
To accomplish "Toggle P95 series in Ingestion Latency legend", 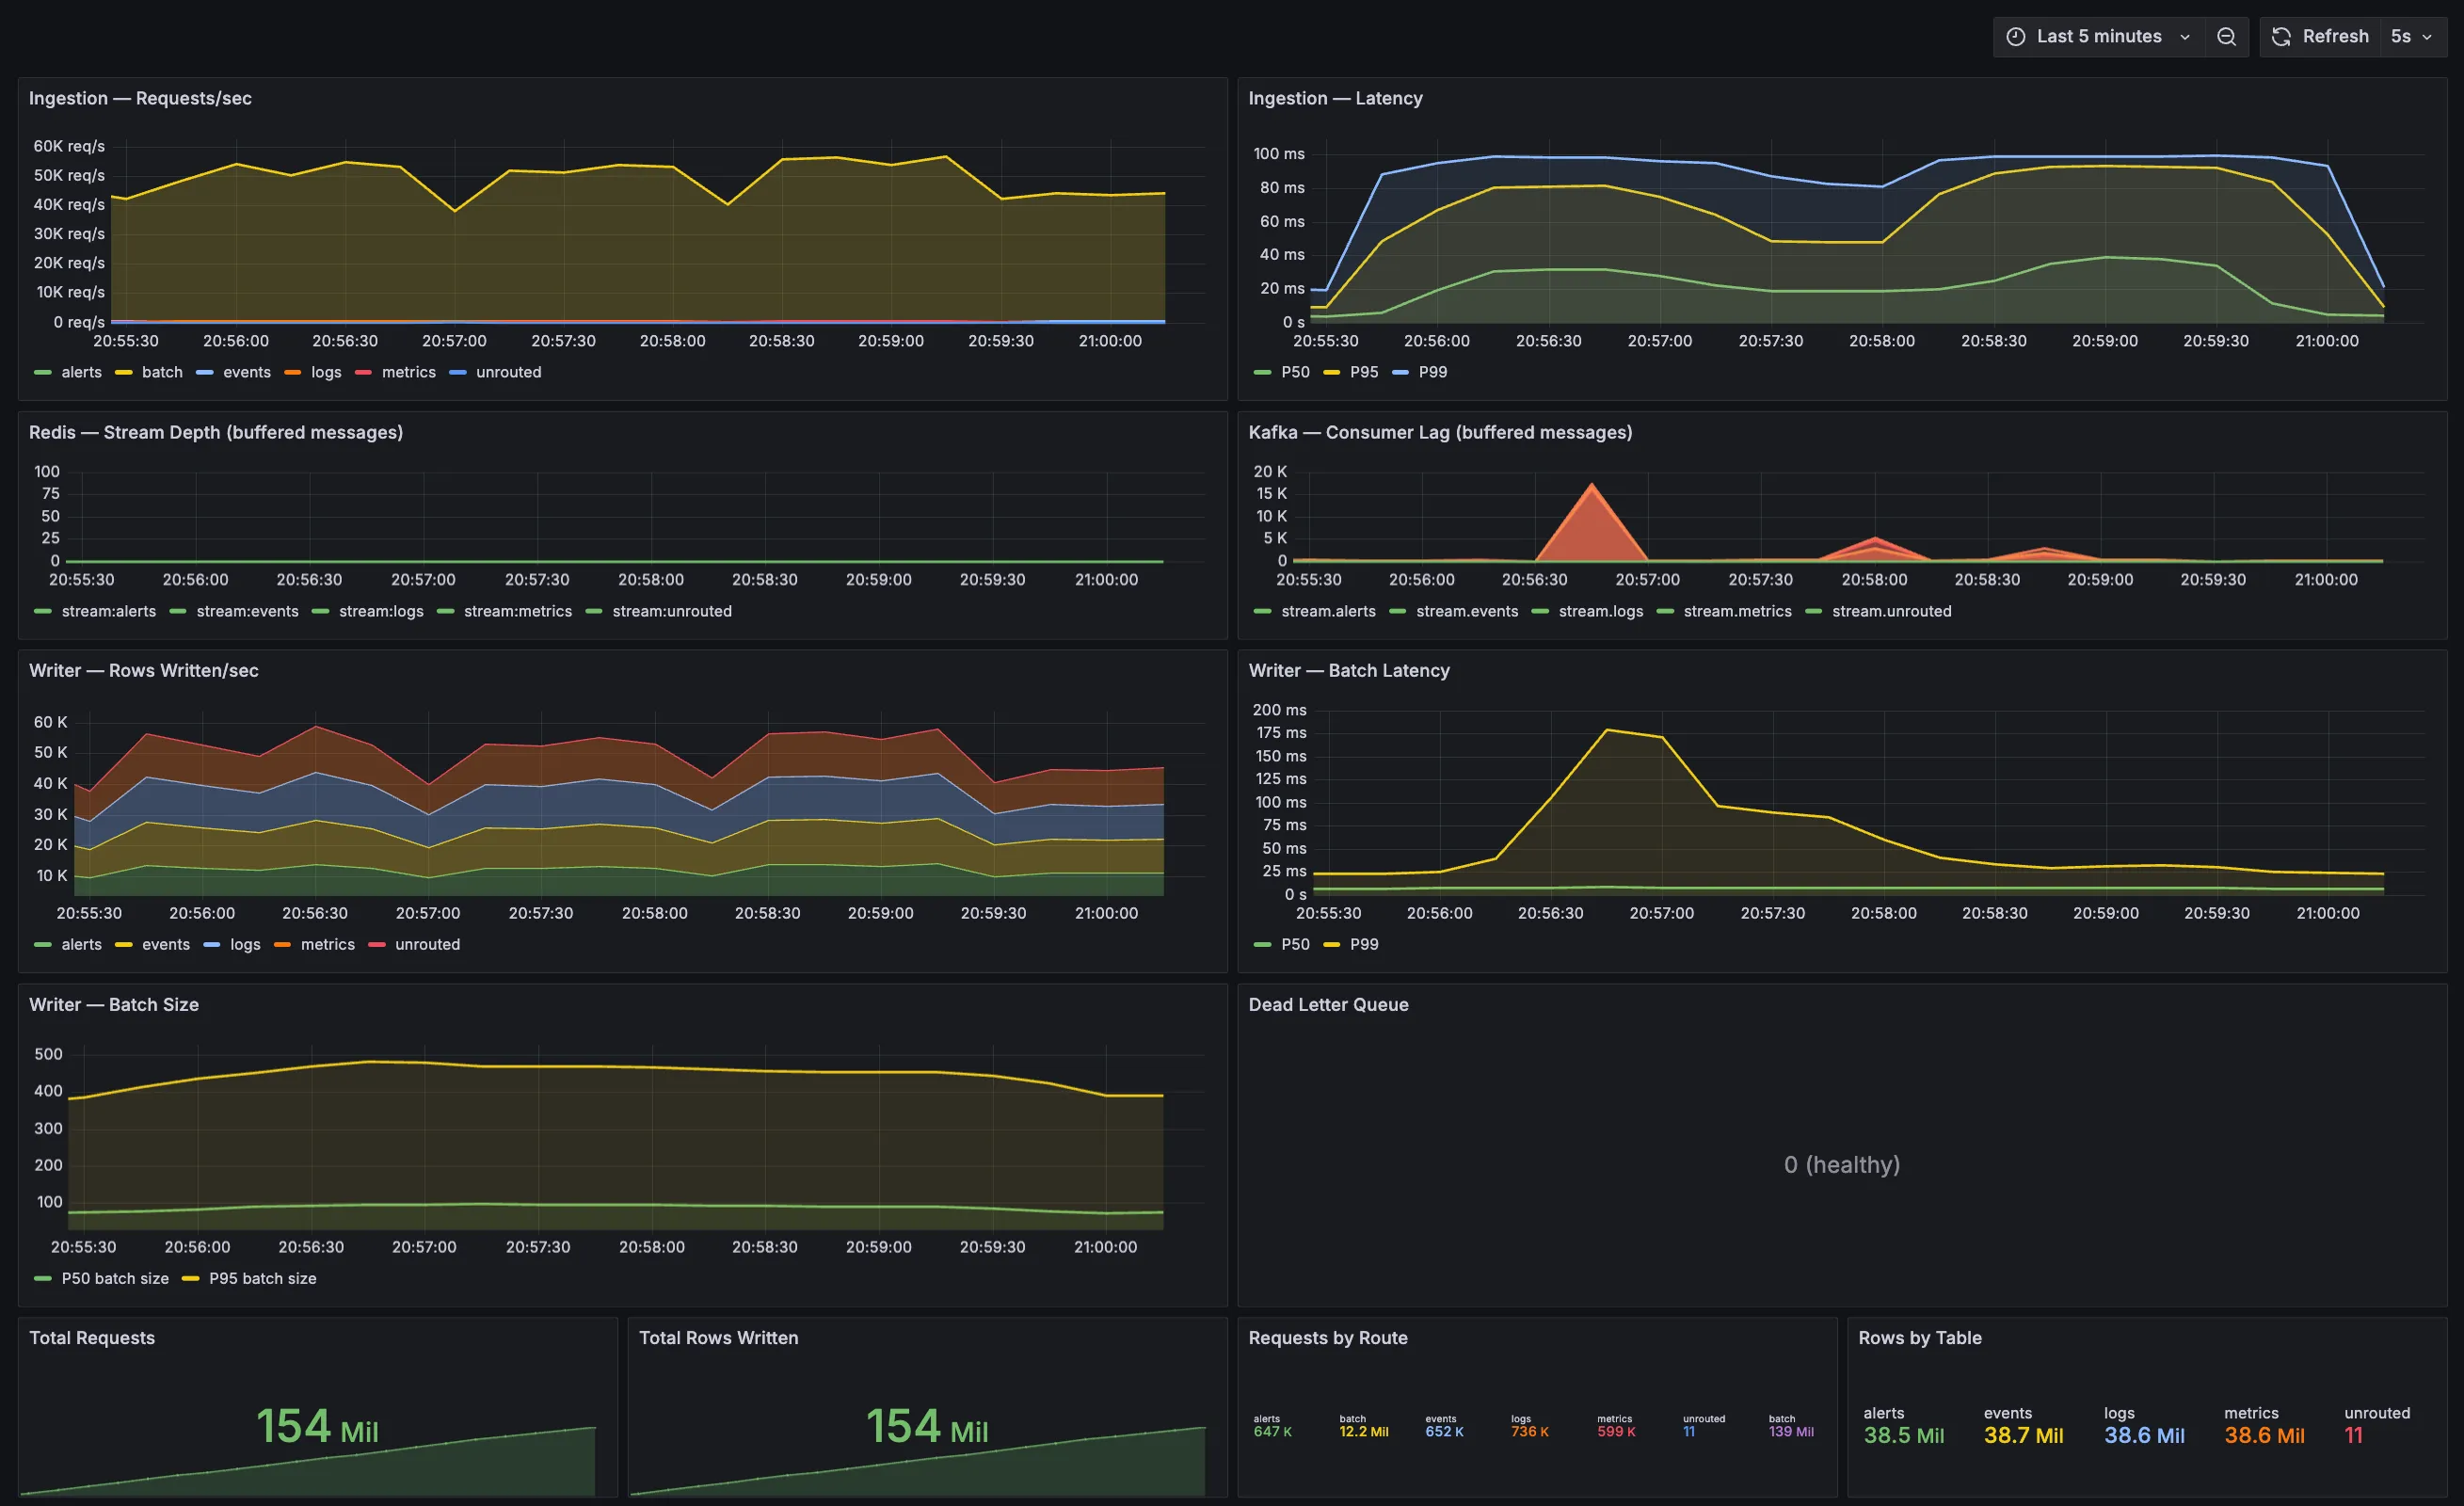I will 1364,372.
